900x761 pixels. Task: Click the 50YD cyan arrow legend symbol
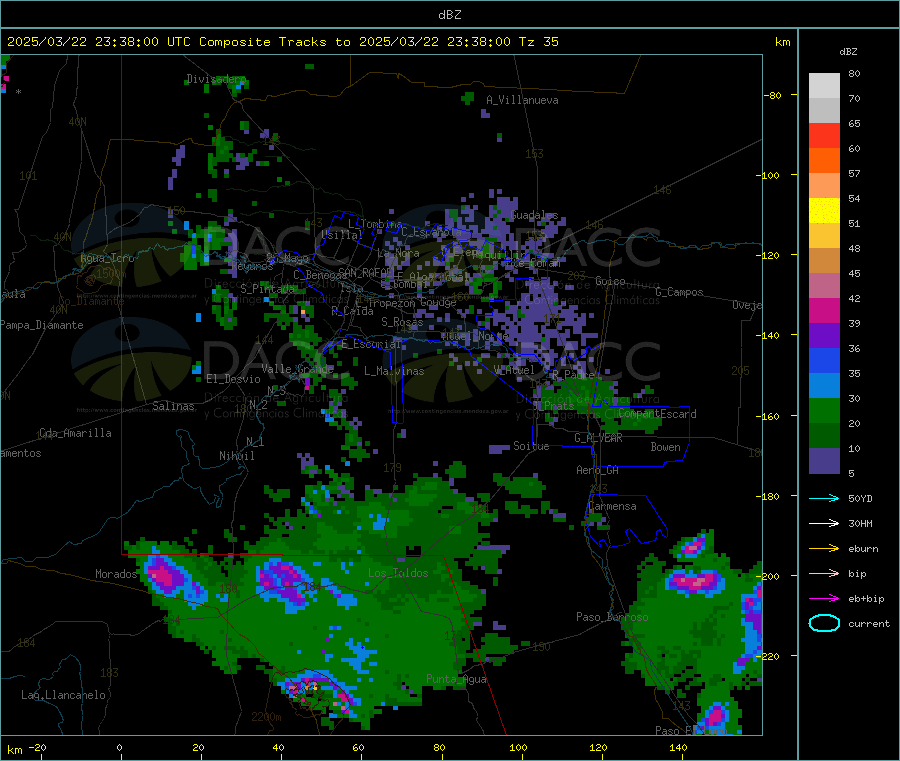pos(824,498)
